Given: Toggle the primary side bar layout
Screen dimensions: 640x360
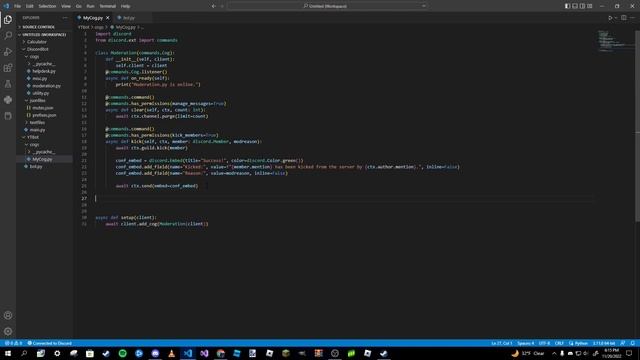Looking at the screenshot, I should (567, 6).
